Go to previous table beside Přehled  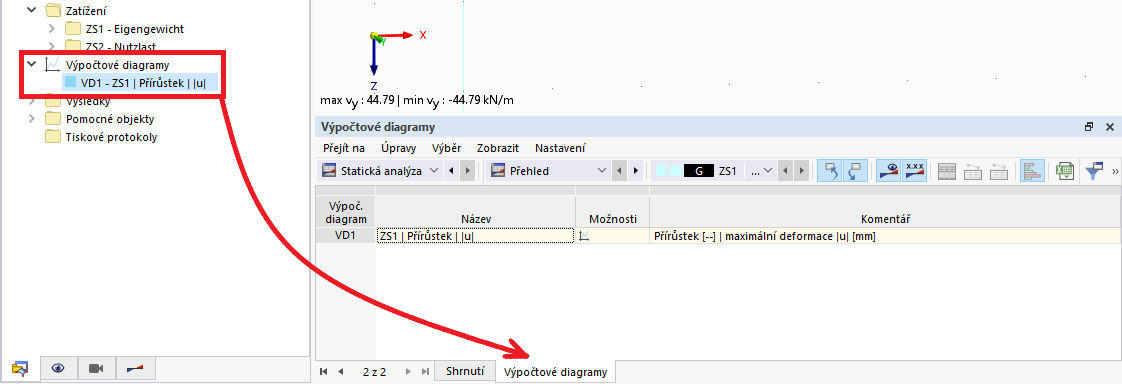coord(619,171)
